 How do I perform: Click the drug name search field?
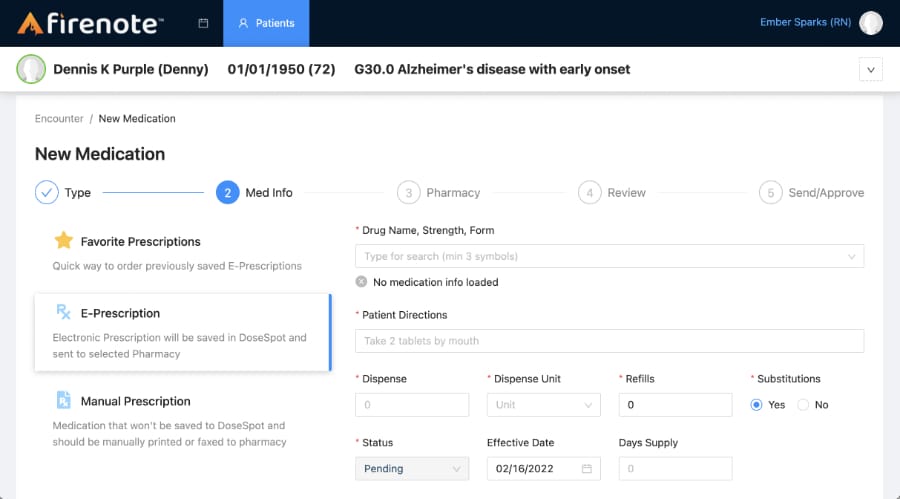click(610, 256)
